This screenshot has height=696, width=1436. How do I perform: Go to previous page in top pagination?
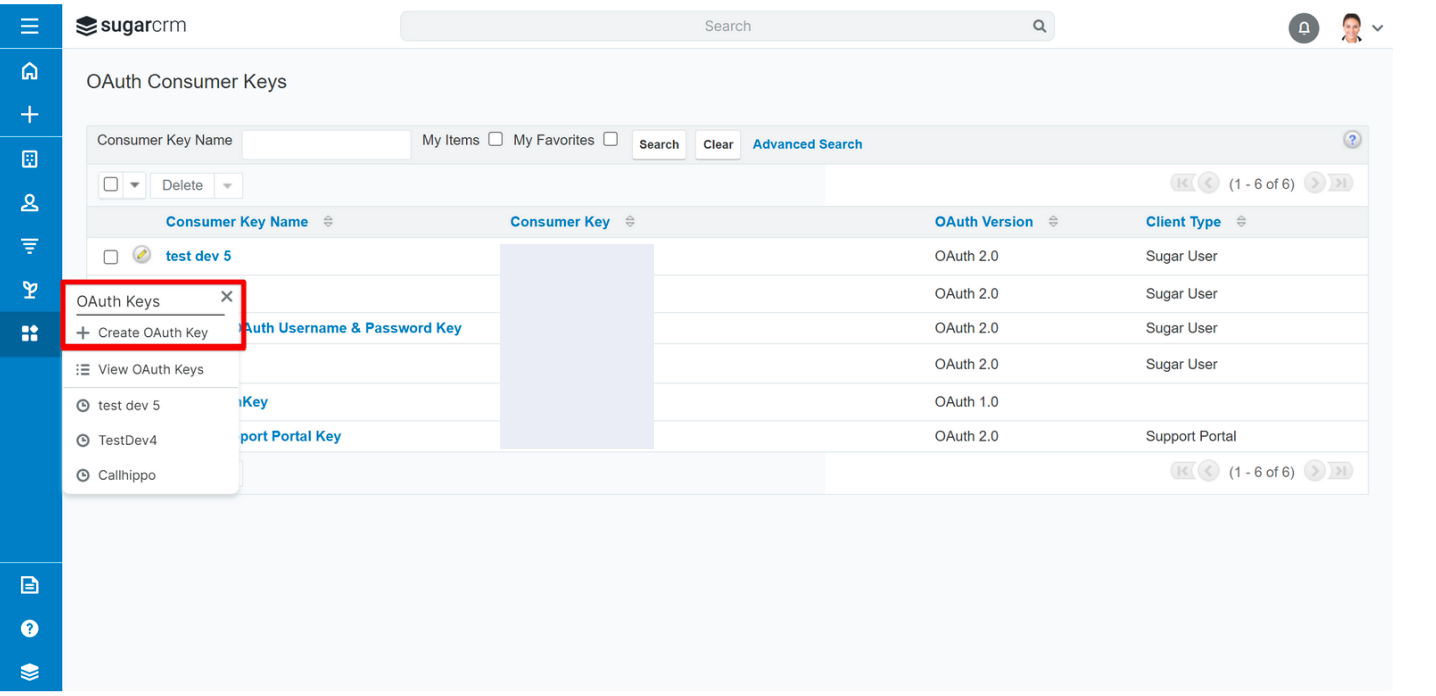pos(1209,183)
